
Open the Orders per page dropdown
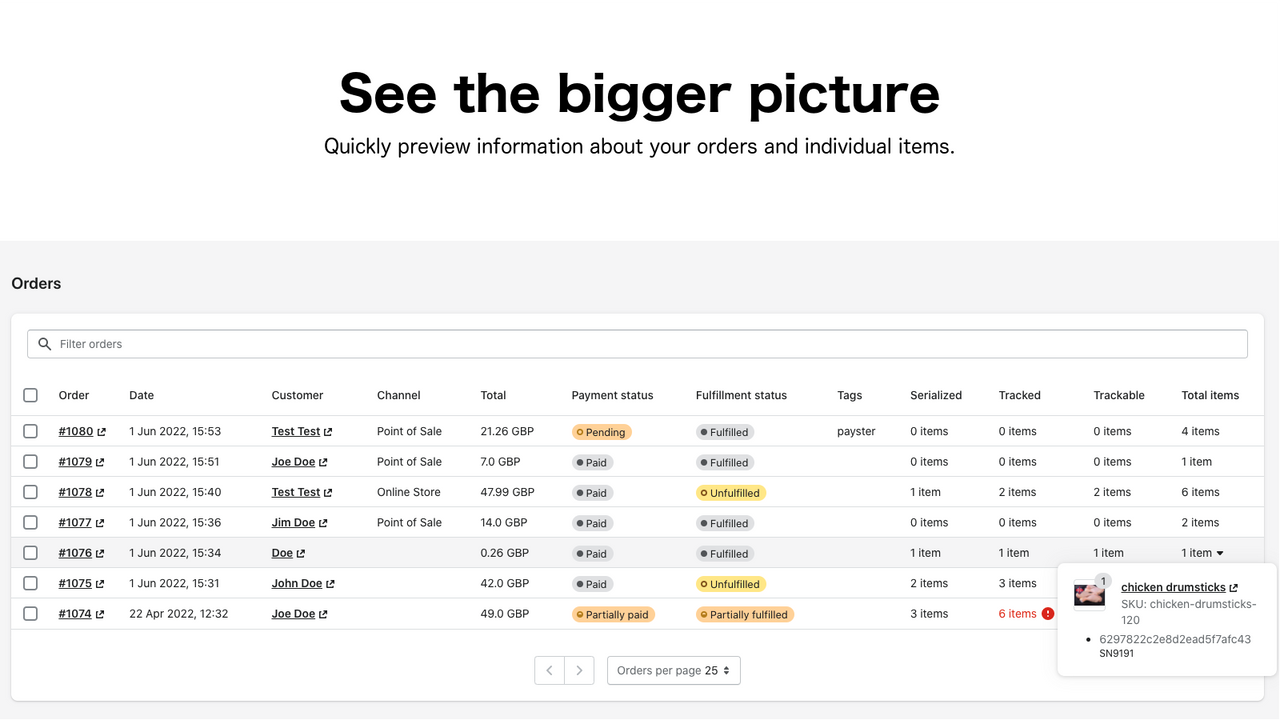673,670
